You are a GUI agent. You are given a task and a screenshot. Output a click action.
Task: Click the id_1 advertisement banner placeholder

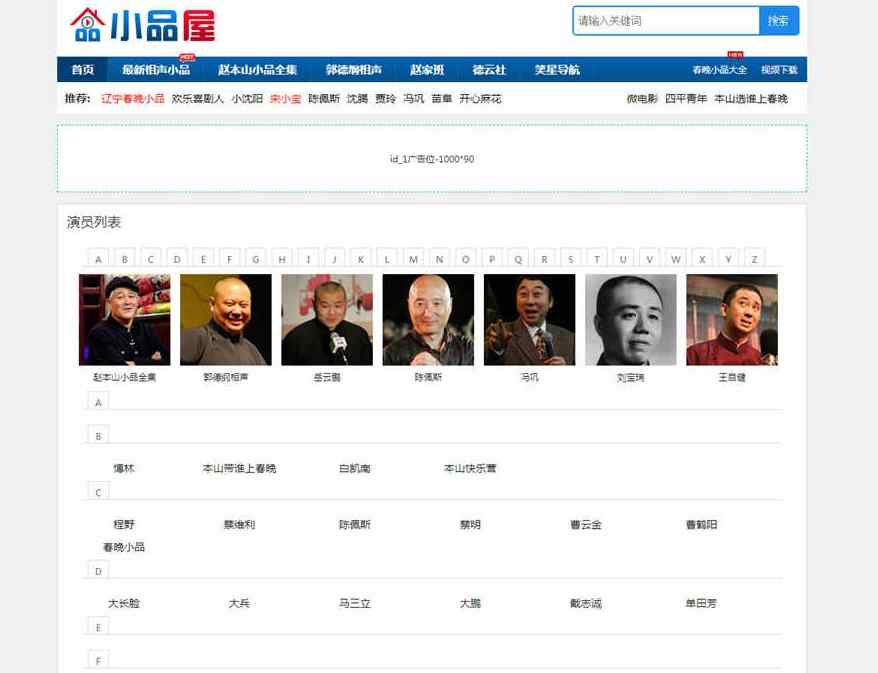click(432, 159)
